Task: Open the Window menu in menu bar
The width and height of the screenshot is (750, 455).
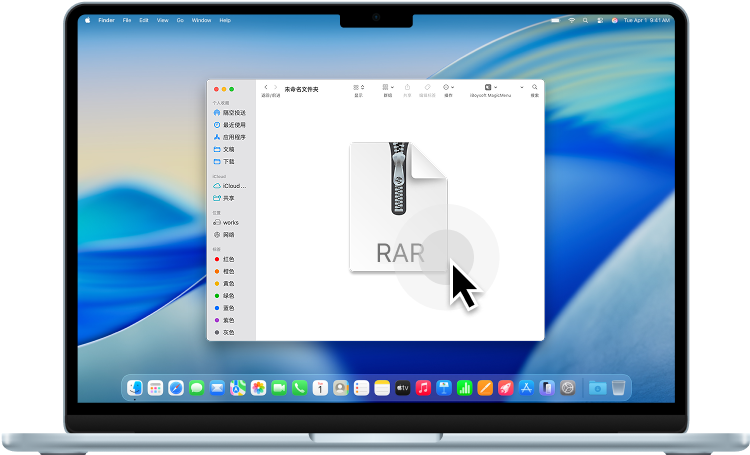Action: click(x=201, y=20)
